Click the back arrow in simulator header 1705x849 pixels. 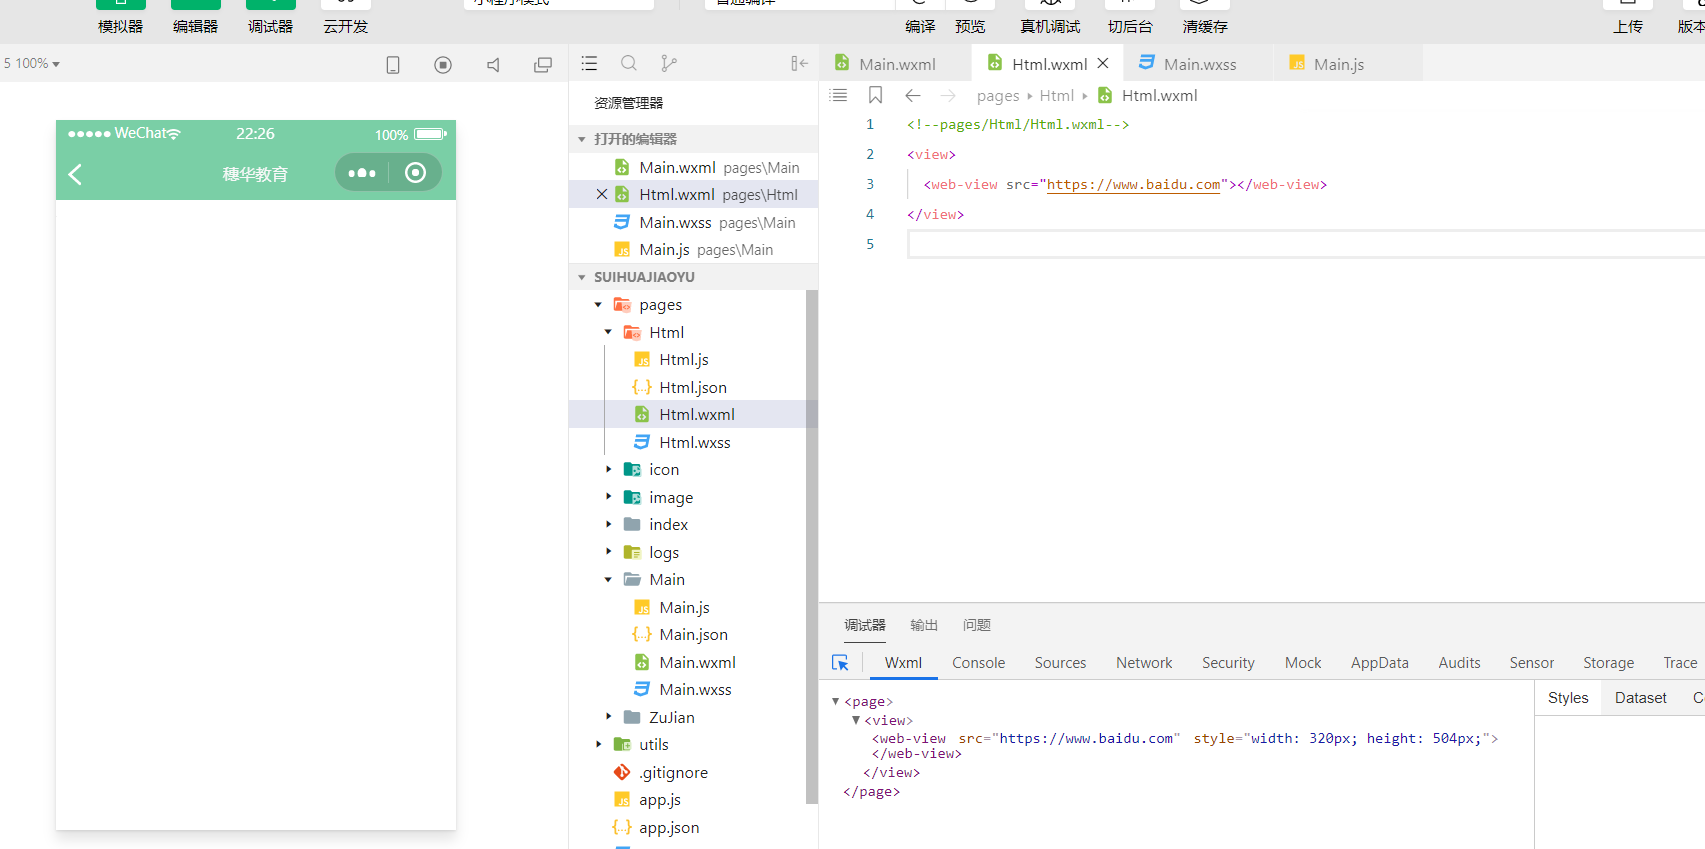point(75,174)
